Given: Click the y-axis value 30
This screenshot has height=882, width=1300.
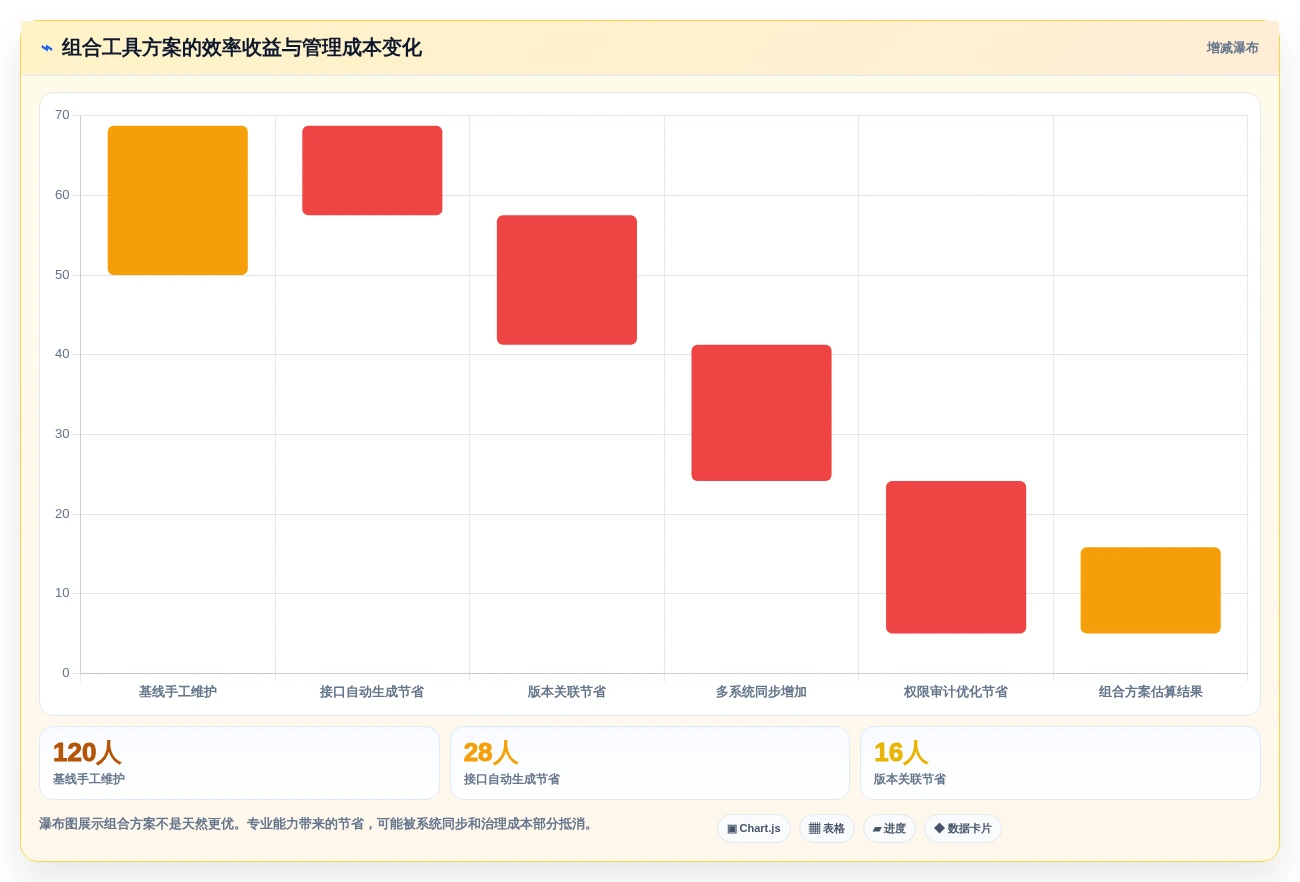Looking at the screenshot, I should [62, 434].
